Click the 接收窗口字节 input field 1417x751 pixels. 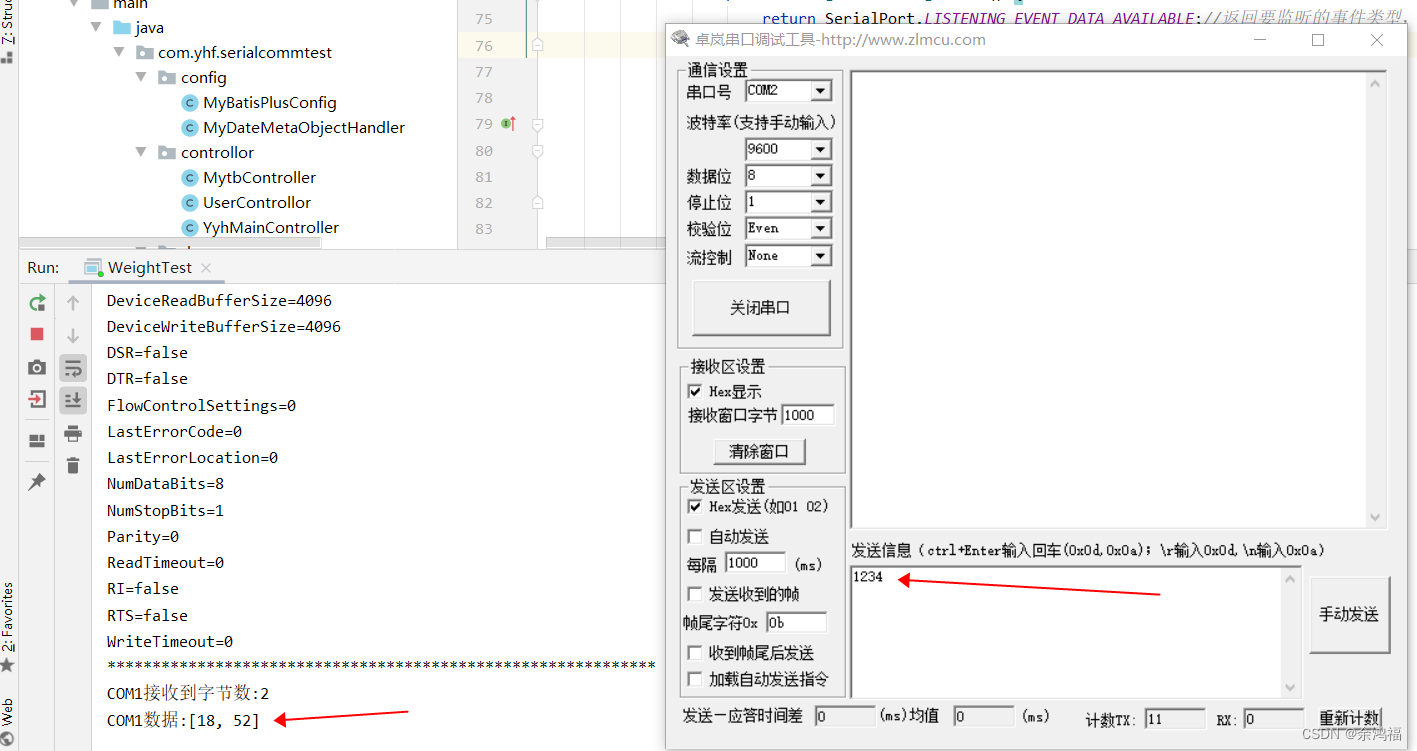point(808,415)
